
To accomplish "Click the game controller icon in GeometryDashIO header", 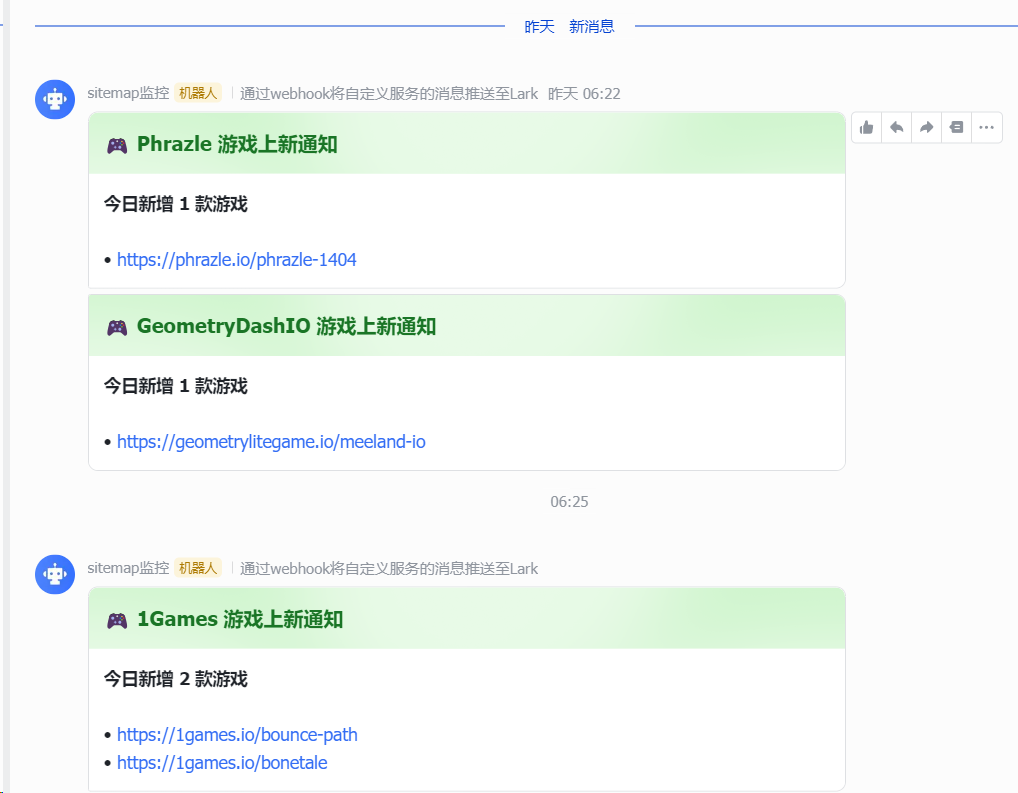I will pyautogui.click(x=116, y=324).
